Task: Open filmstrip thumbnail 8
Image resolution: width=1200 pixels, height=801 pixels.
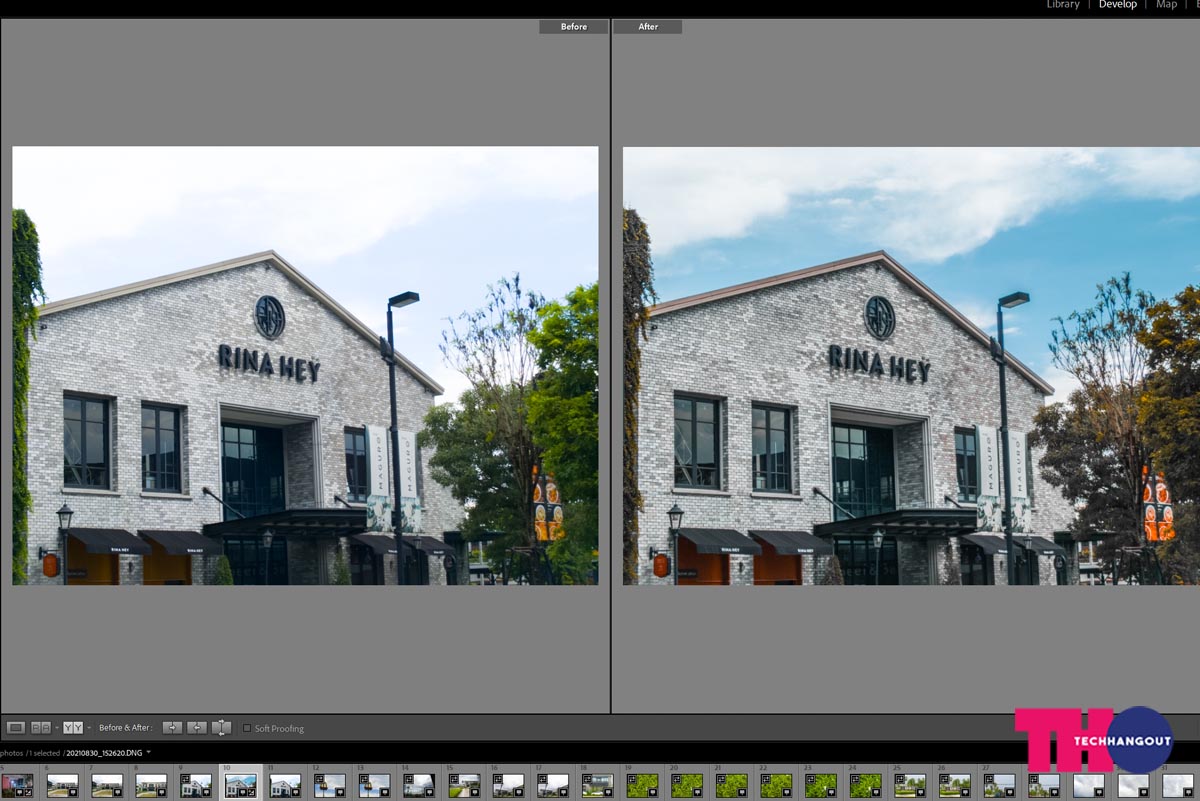Action: tap(151, 785)
